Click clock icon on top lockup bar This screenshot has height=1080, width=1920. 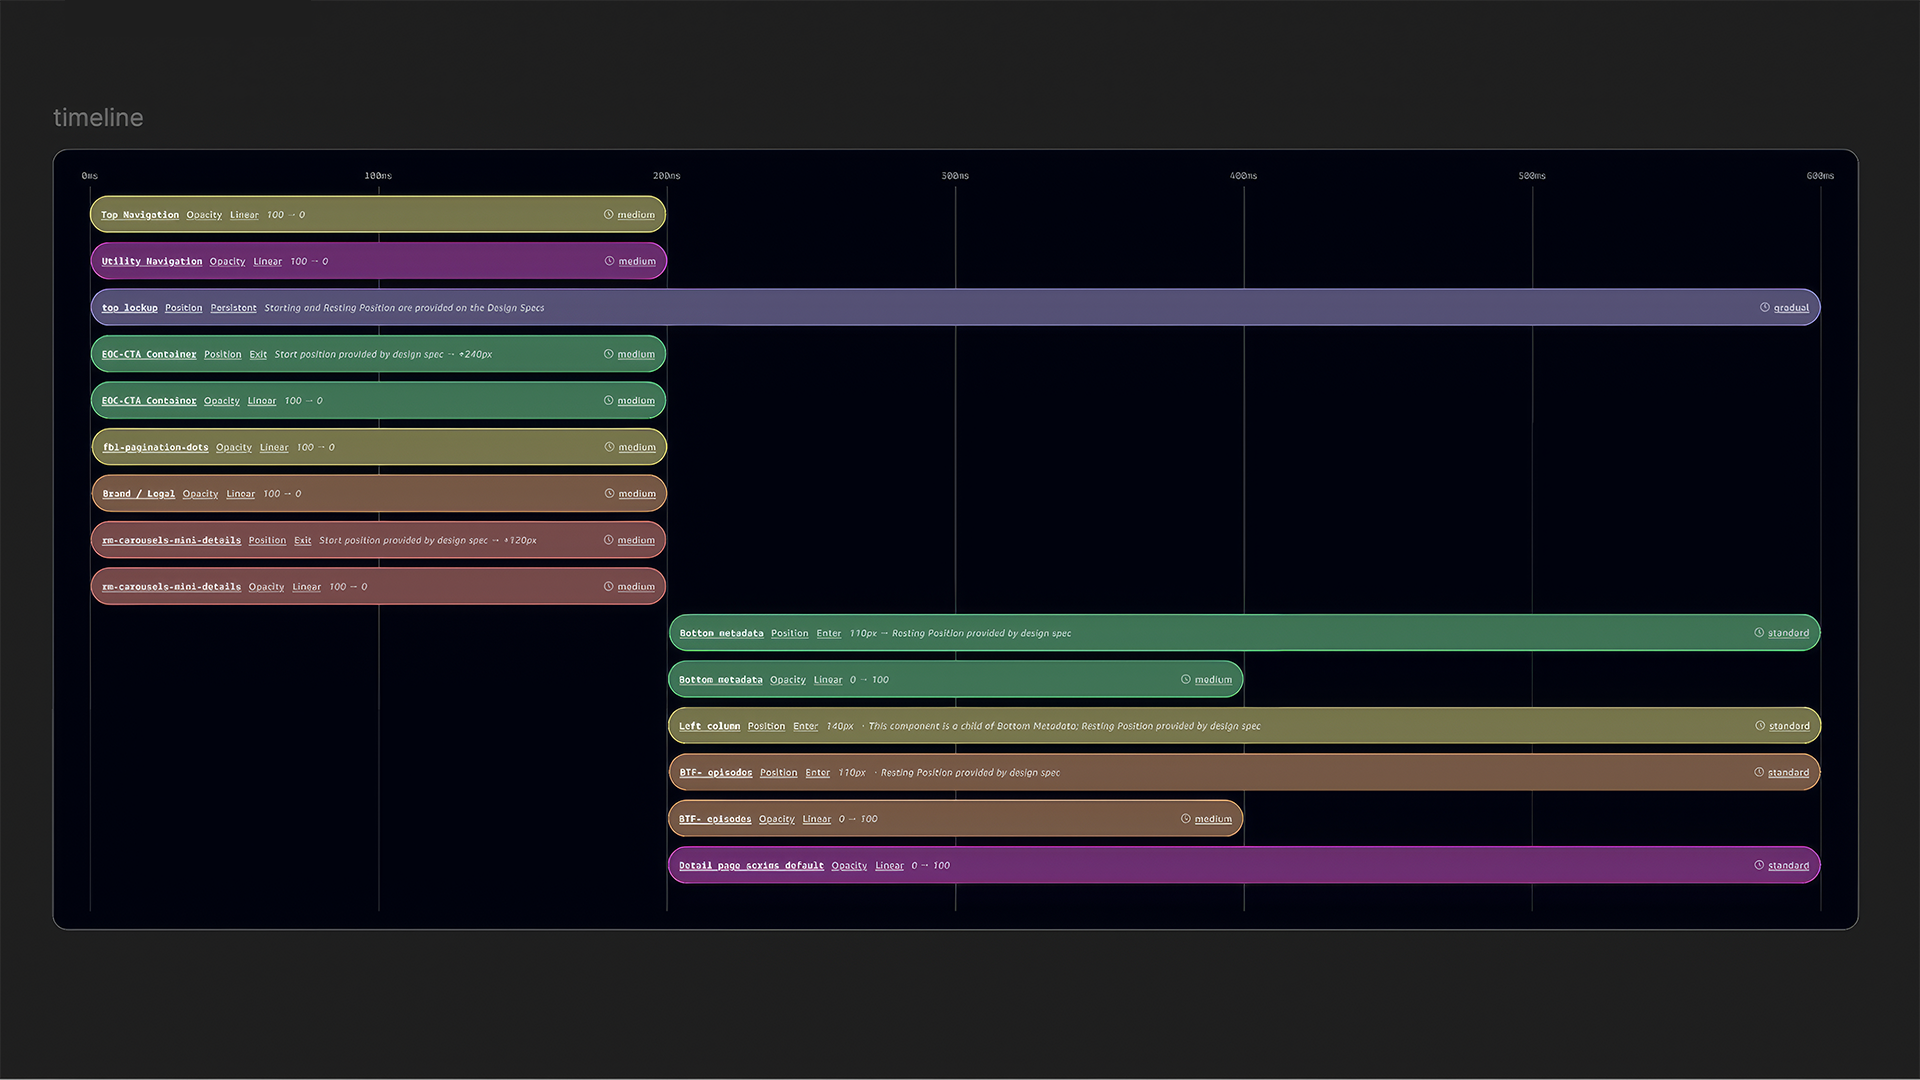tap(1765, 308)
